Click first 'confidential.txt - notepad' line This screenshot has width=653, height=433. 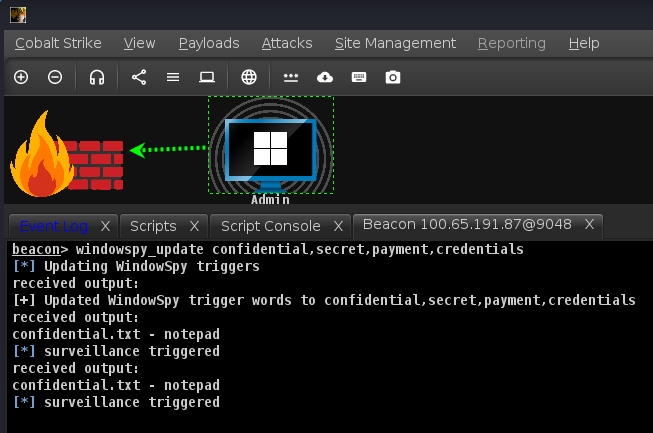tap(116, 334)
